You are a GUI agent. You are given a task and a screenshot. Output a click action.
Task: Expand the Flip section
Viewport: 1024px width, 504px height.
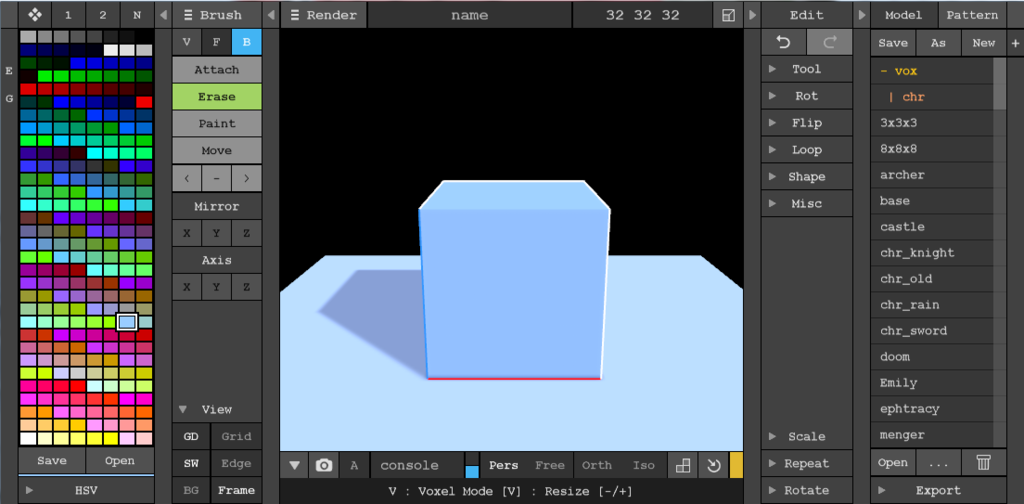[807, 123]
